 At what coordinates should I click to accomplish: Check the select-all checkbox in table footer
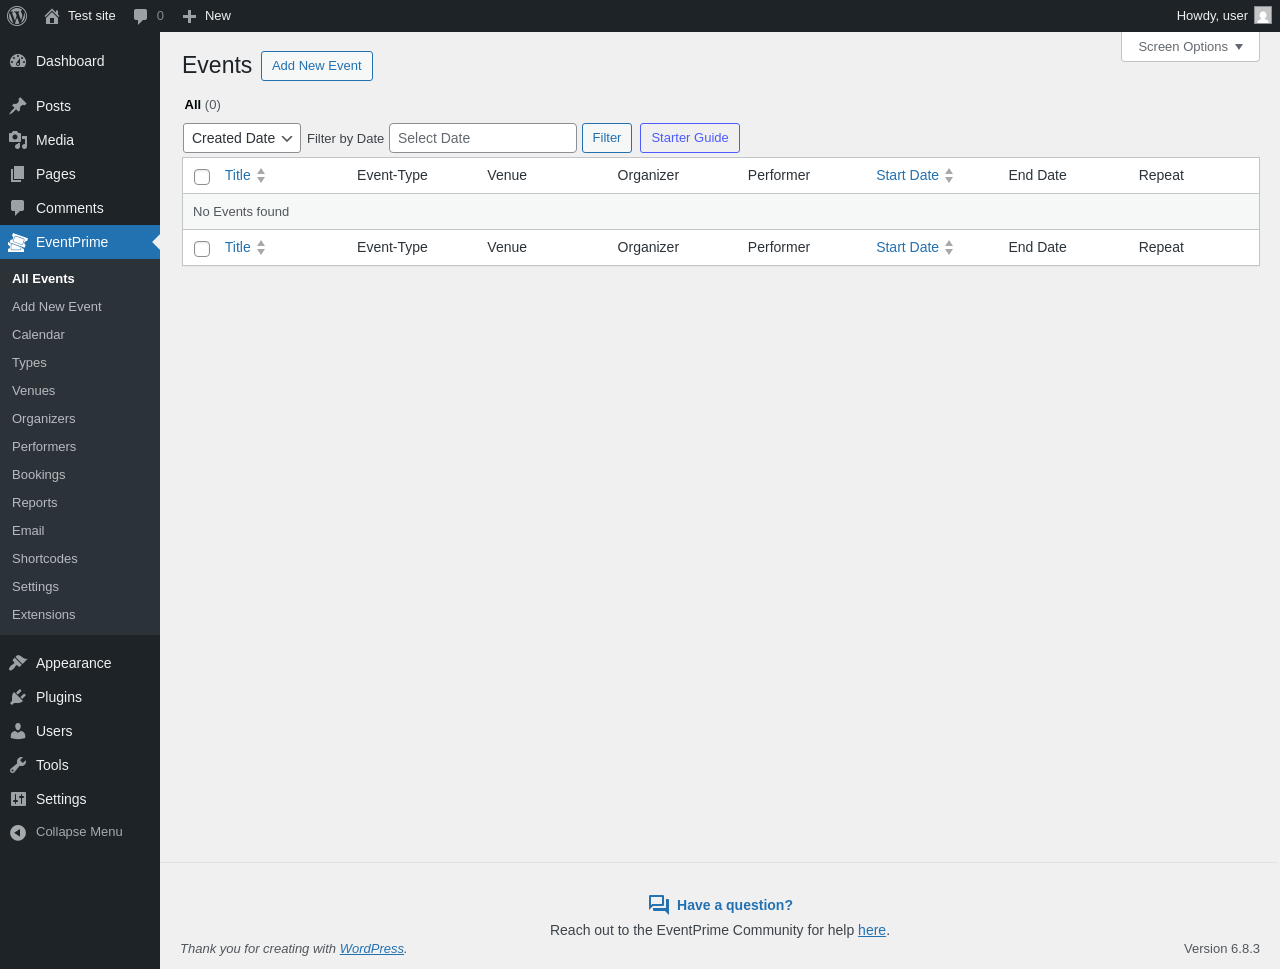(202, 249)
